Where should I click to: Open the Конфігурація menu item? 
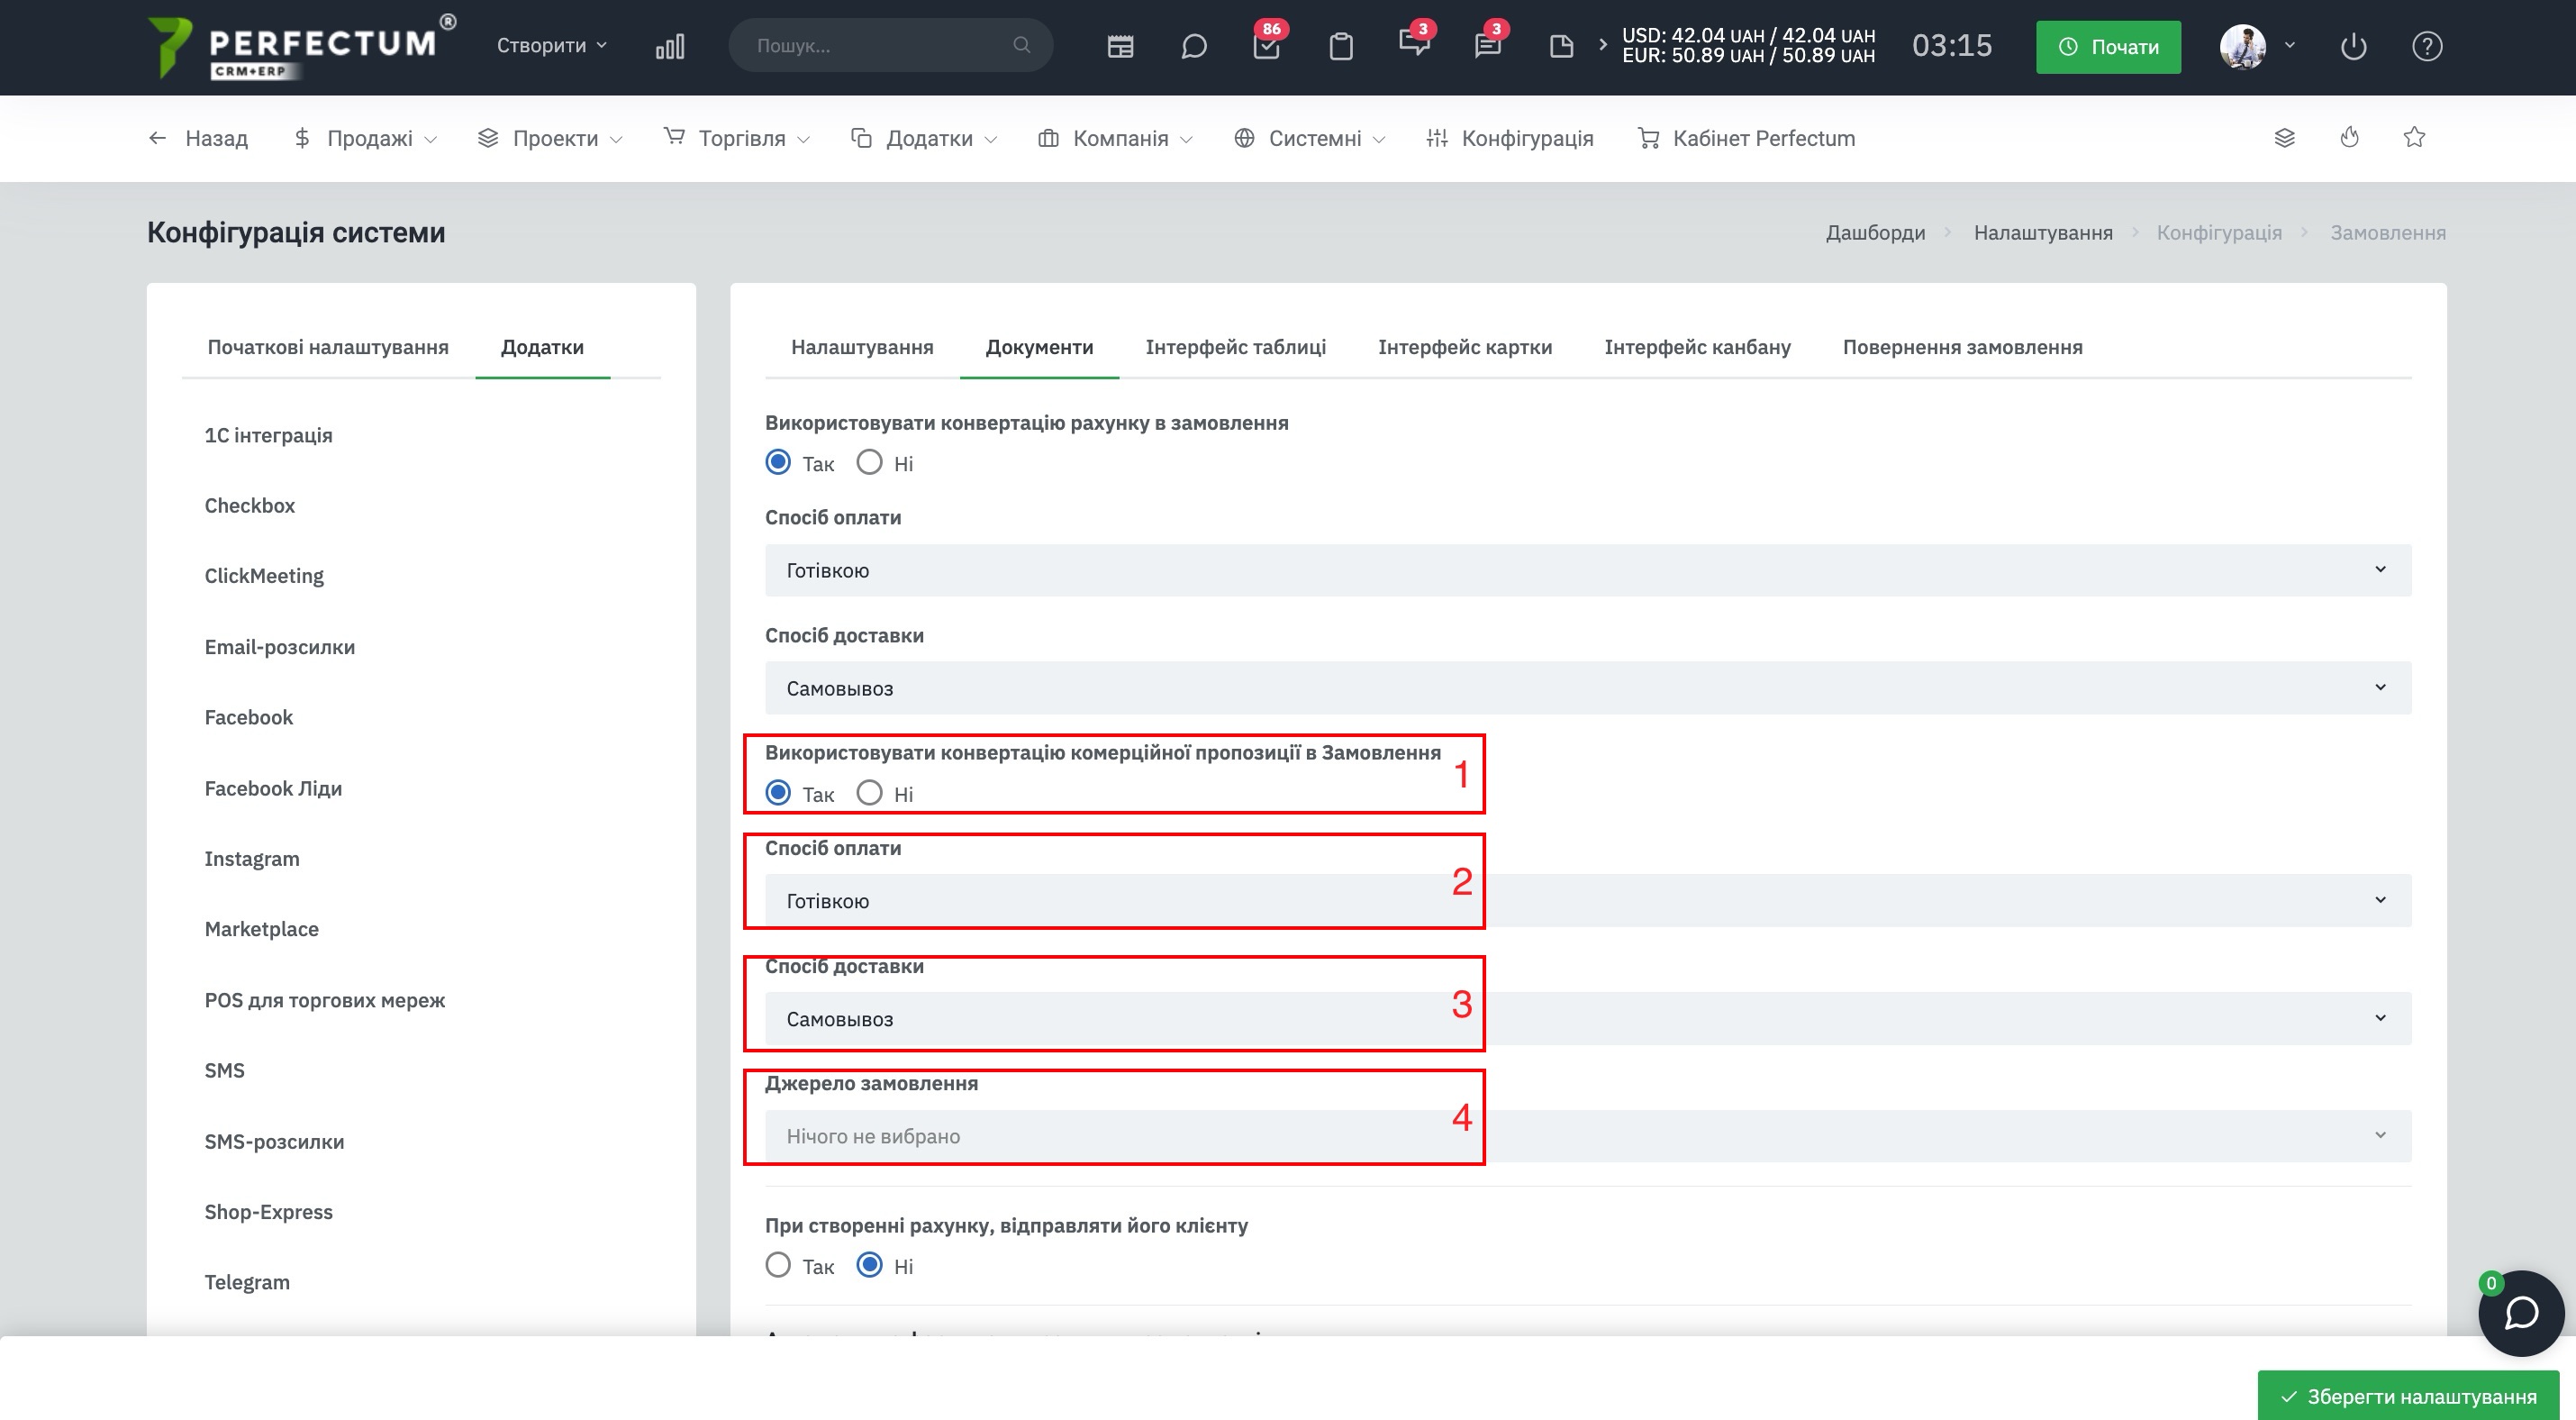coord(1510,138)
